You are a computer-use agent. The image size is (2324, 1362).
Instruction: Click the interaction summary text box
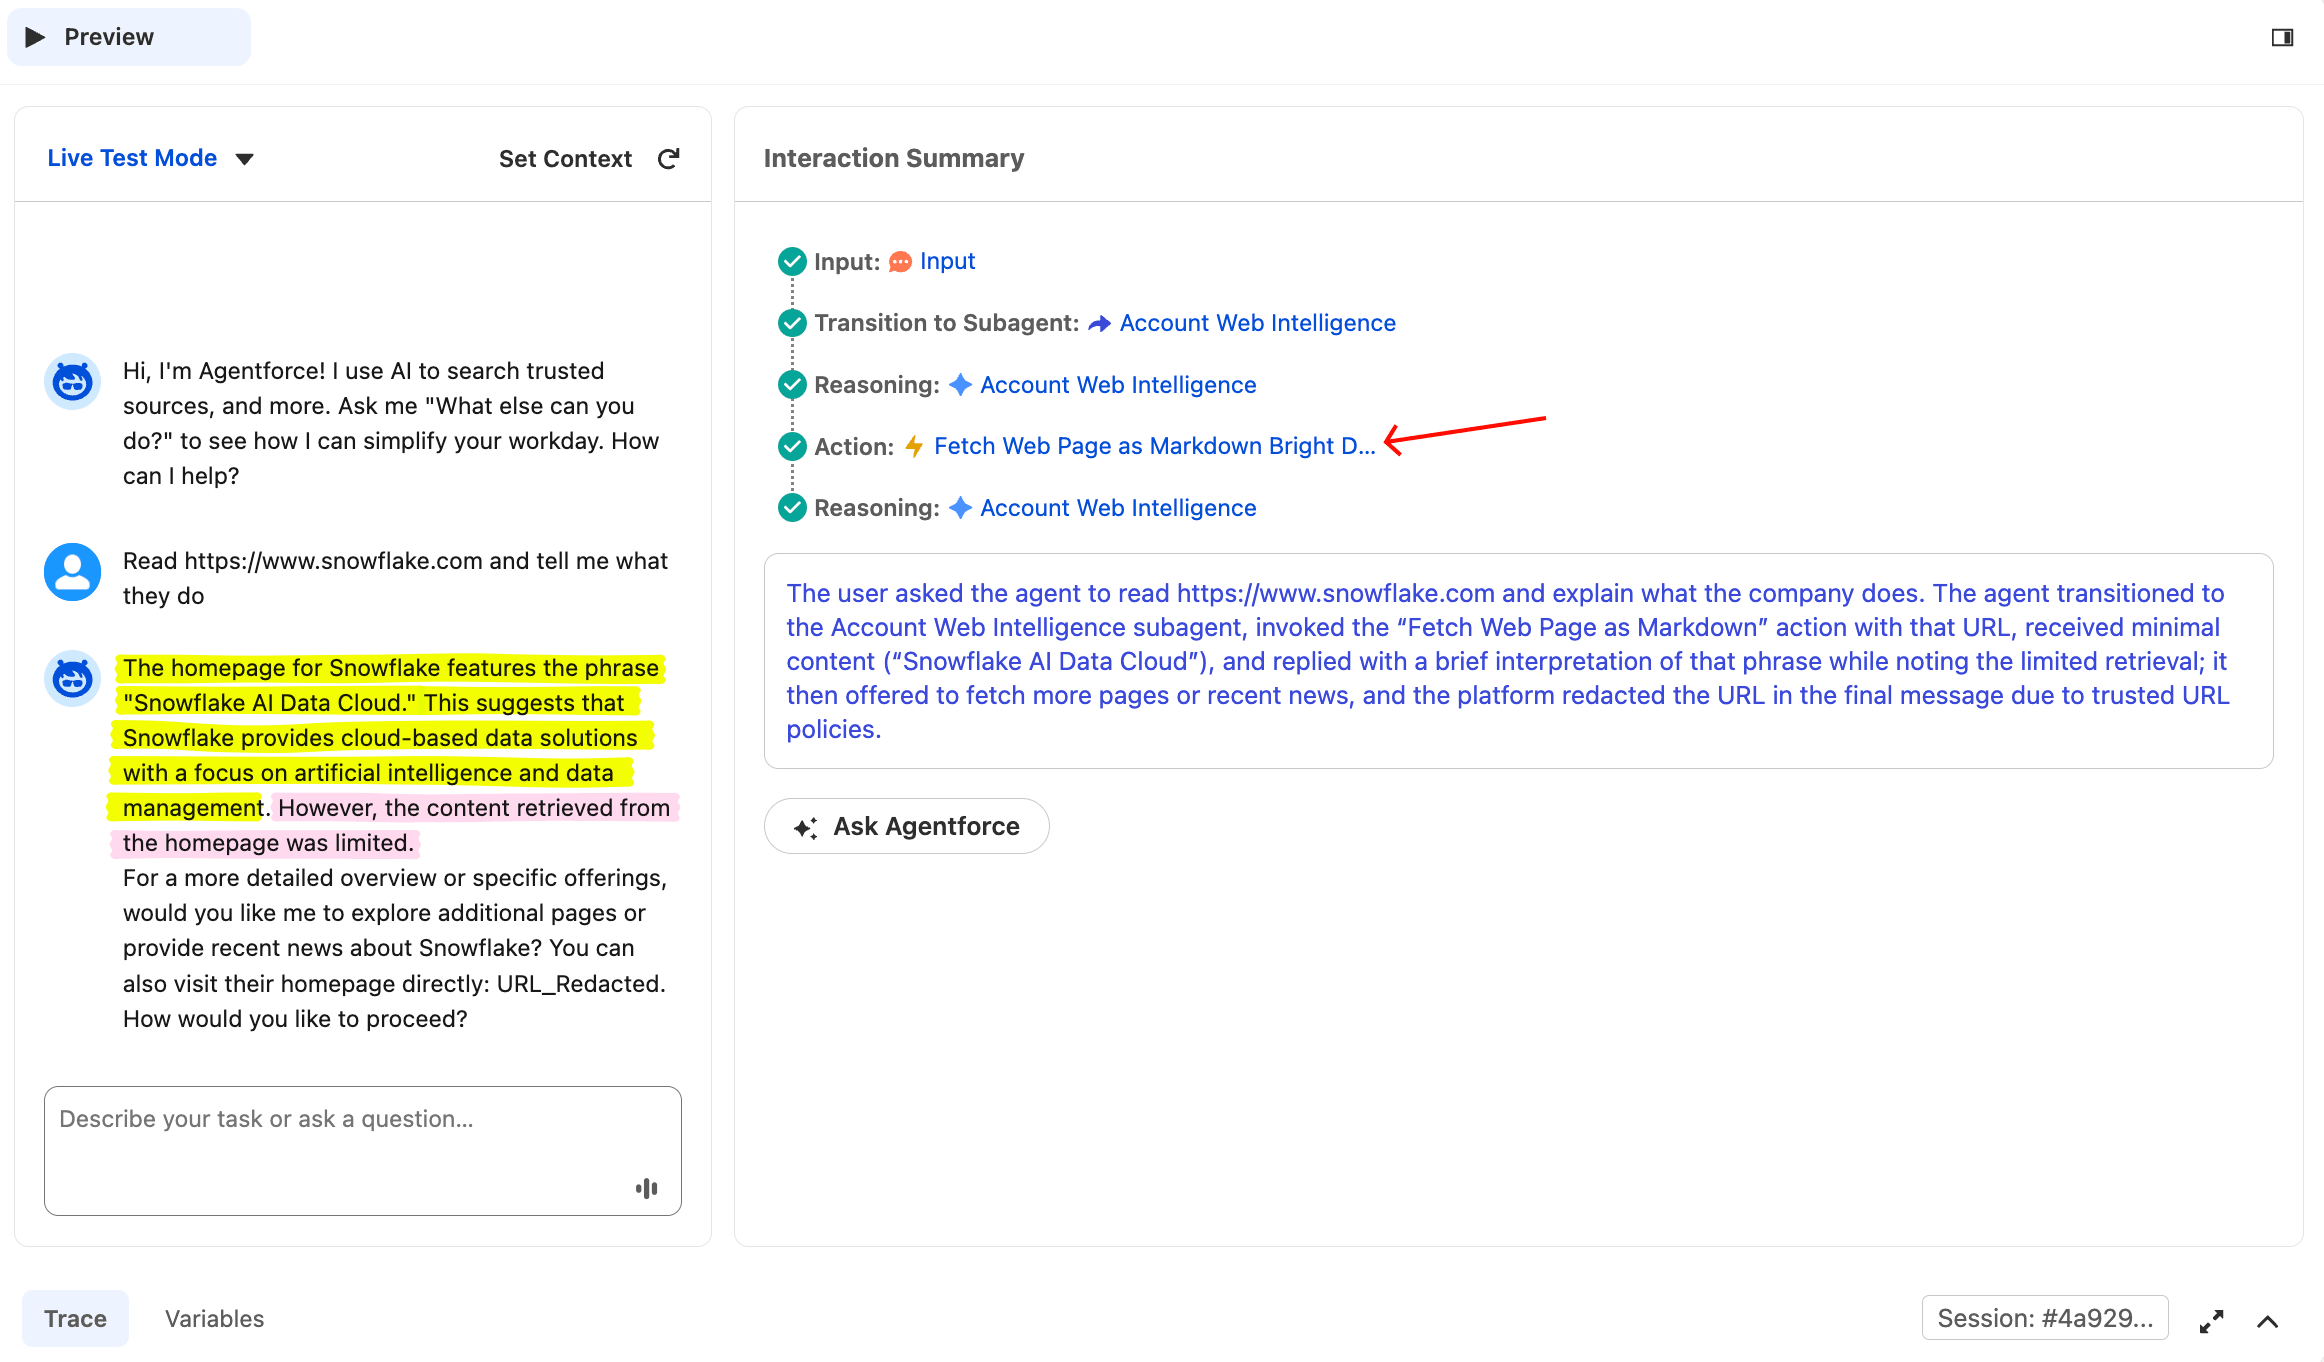coord(1518,661)
